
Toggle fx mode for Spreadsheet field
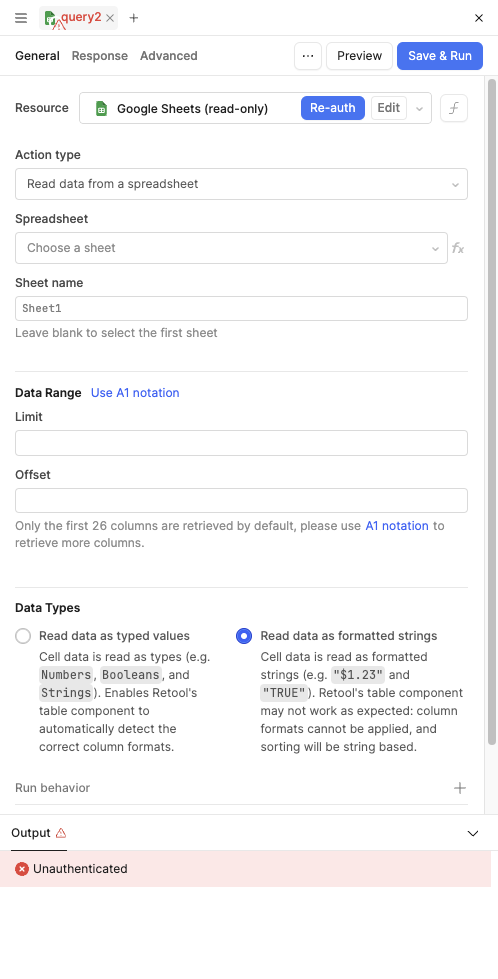click(x=458, y=248)
